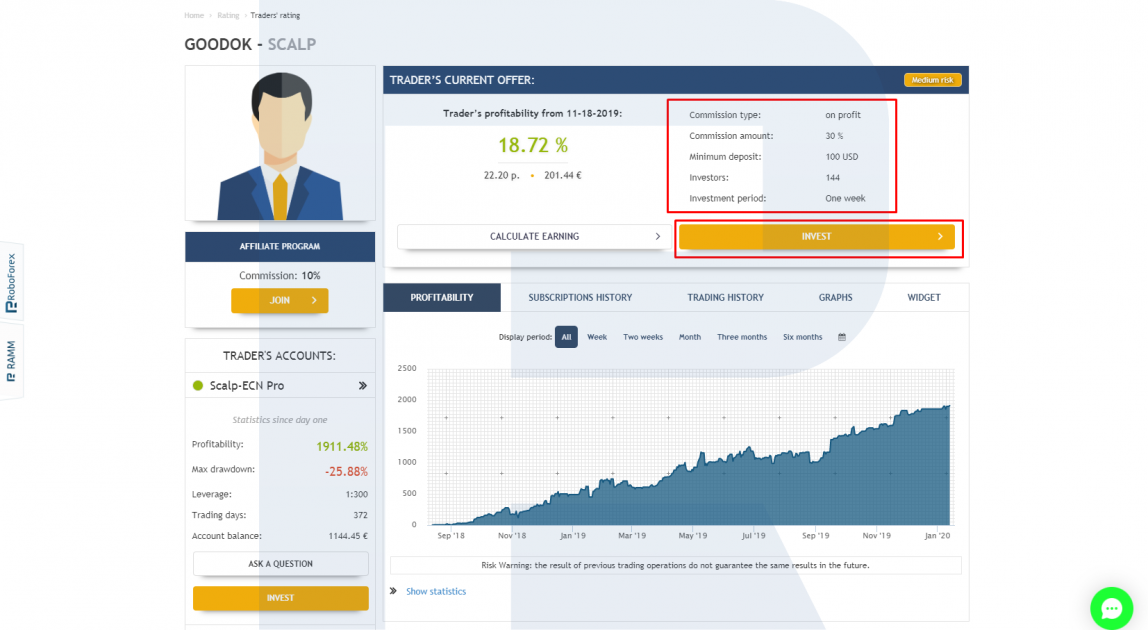Viewport: 1148px width, 630px height.
Task: Go to the Home breadcrumb link
Action: click(x=194, y=15)
